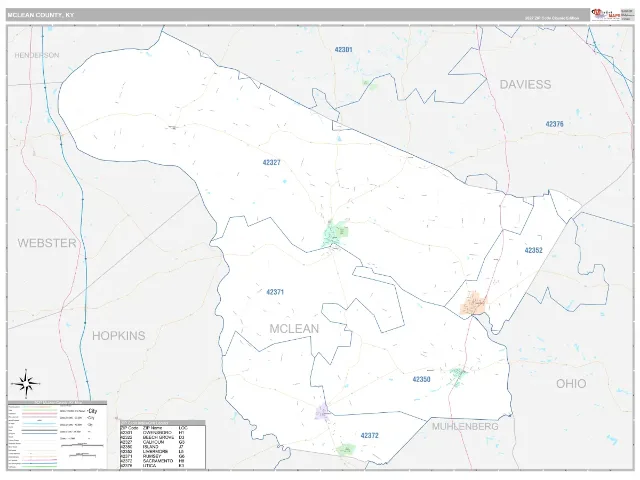Select the ZIP code label 42327

tap(271, 162)
